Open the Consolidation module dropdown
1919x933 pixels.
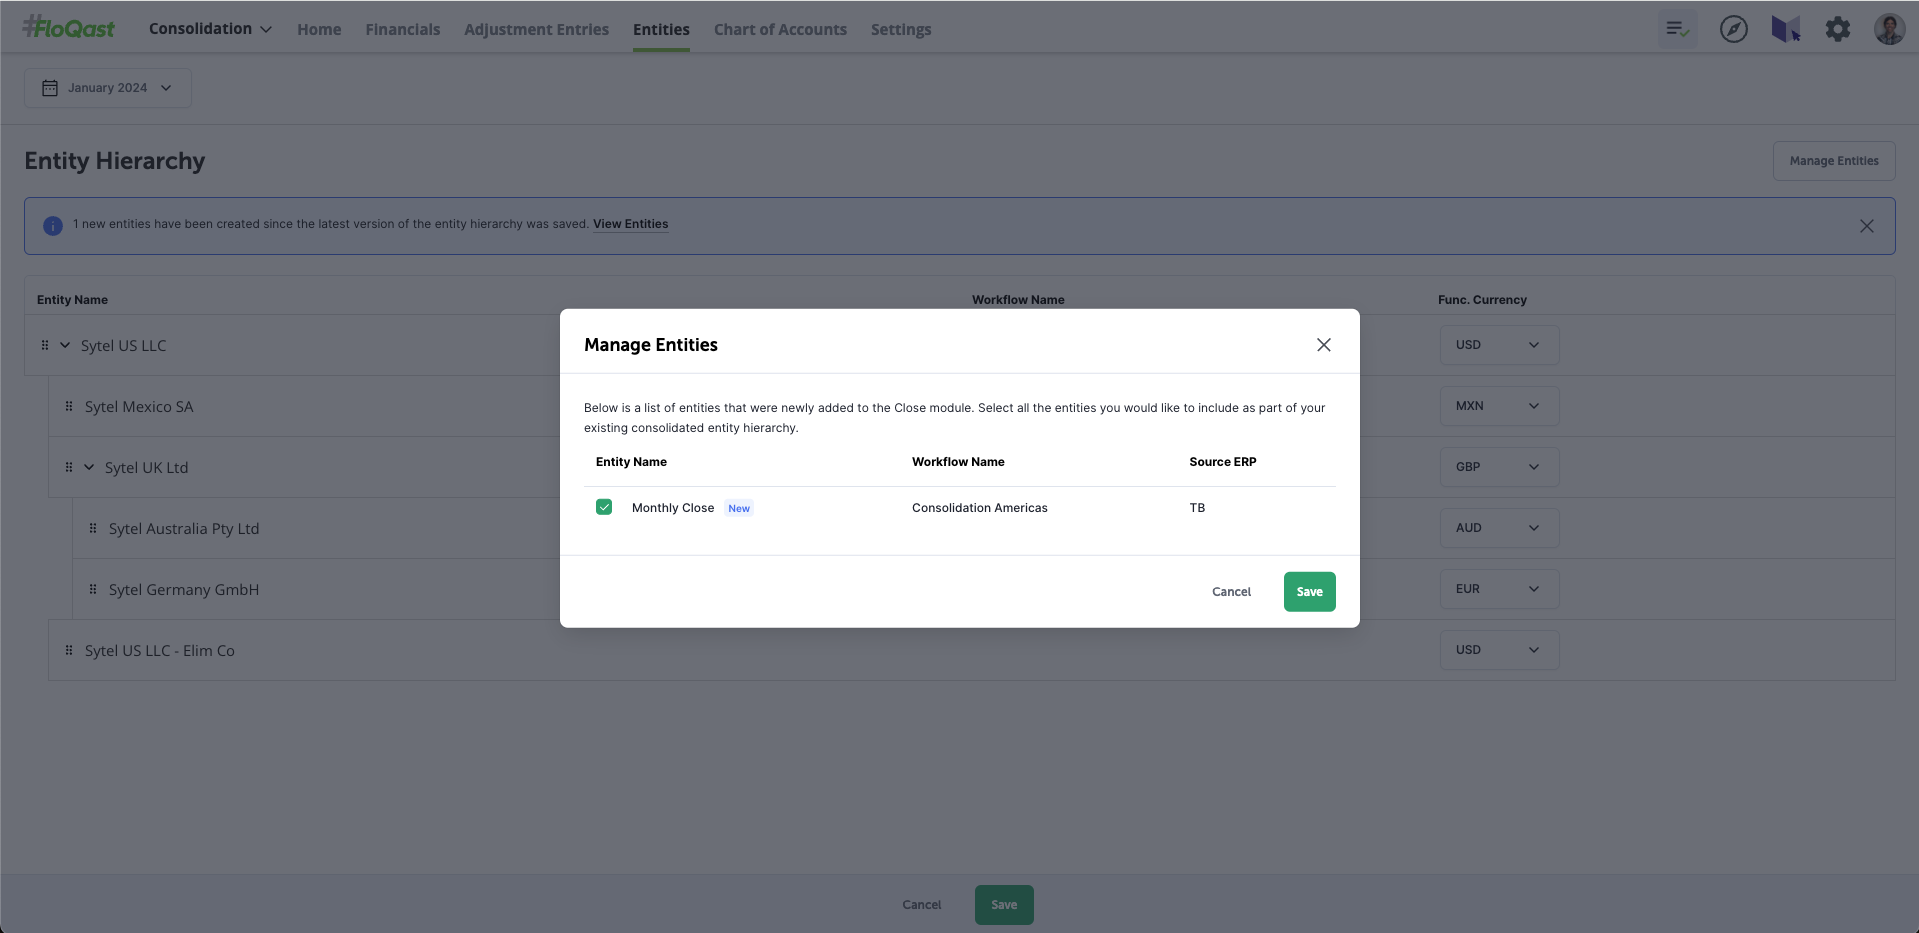click(x=210, y=29)
